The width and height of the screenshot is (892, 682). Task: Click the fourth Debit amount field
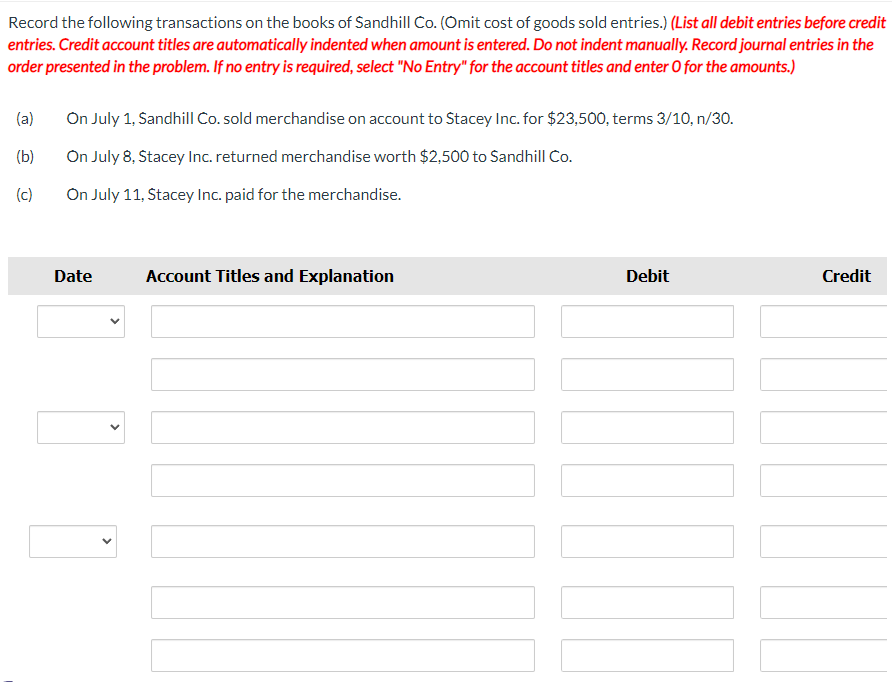point(647,480)
